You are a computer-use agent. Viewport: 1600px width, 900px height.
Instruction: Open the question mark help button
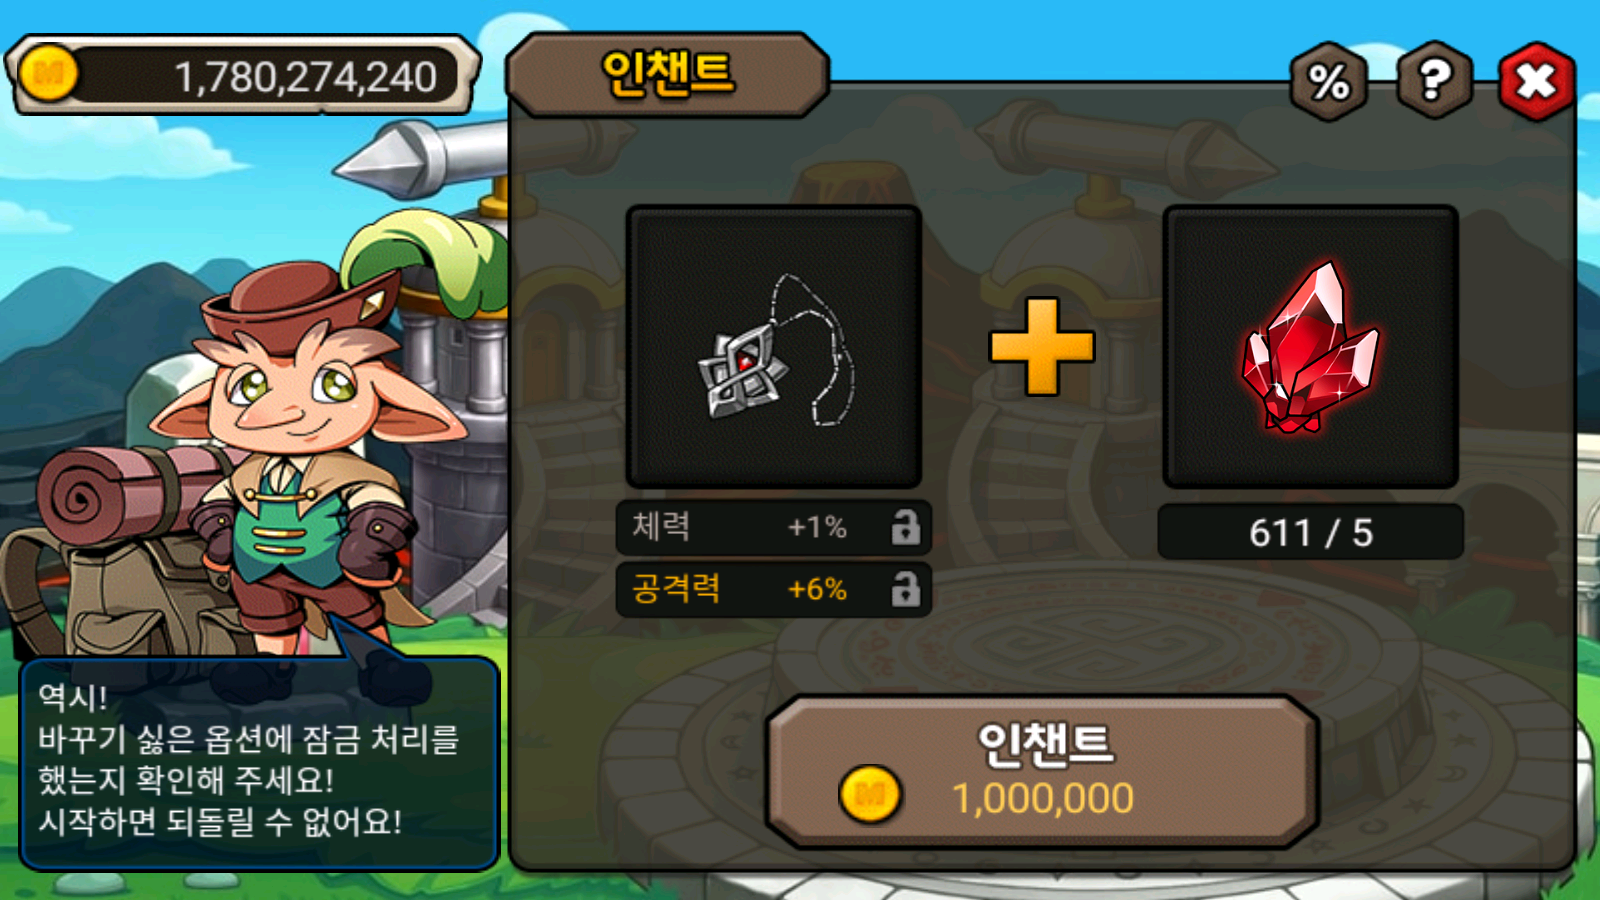pyautogui.click(x=1434, y=80)
